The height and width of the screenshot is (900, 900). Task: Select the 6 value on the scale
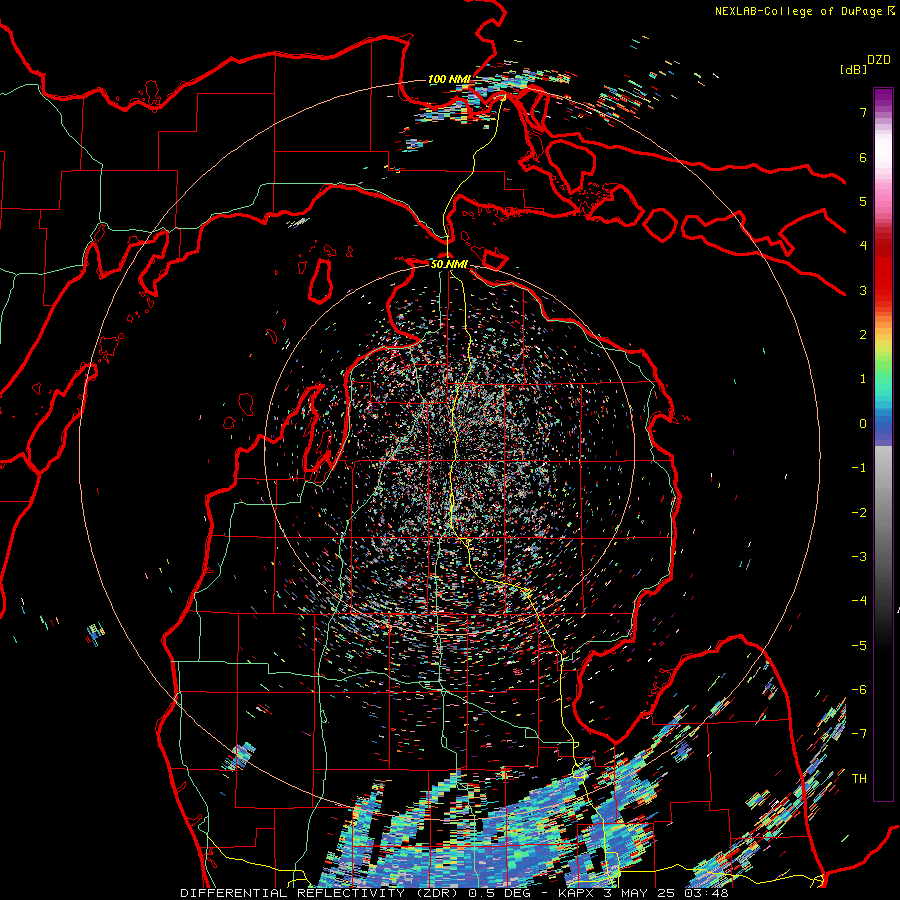[863, 157]
